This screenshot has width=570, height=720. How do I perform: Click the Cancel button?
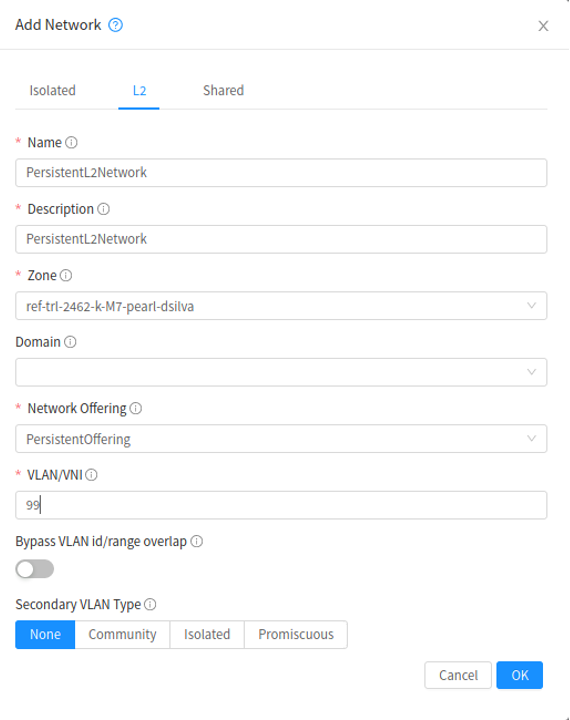(458, 675)
